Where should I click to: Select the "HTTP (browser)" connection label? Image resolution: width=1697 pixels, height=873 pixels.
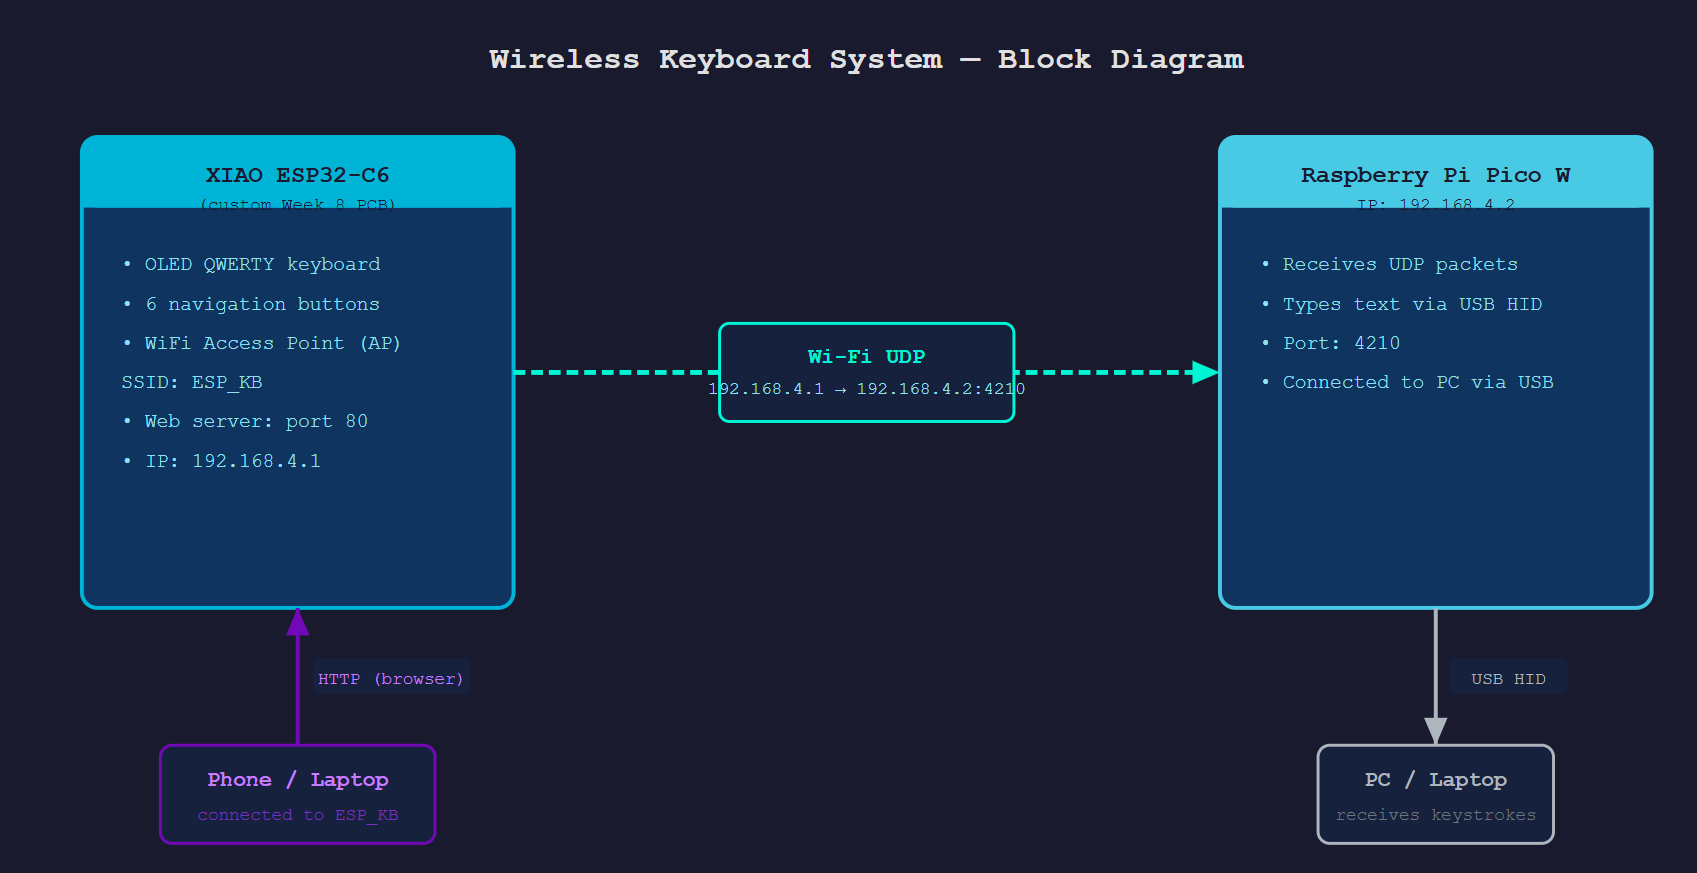[391, 679]
